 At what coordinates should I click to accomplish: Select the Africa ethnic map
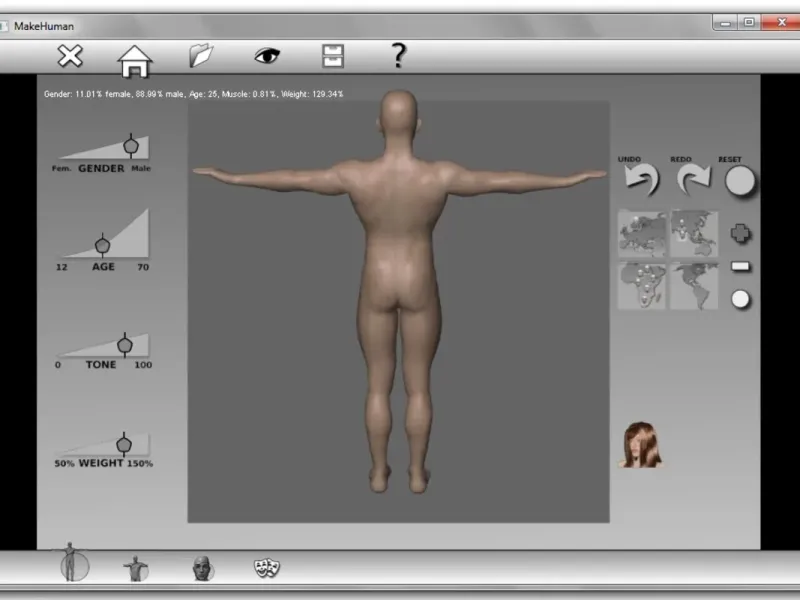click(642, 286)
